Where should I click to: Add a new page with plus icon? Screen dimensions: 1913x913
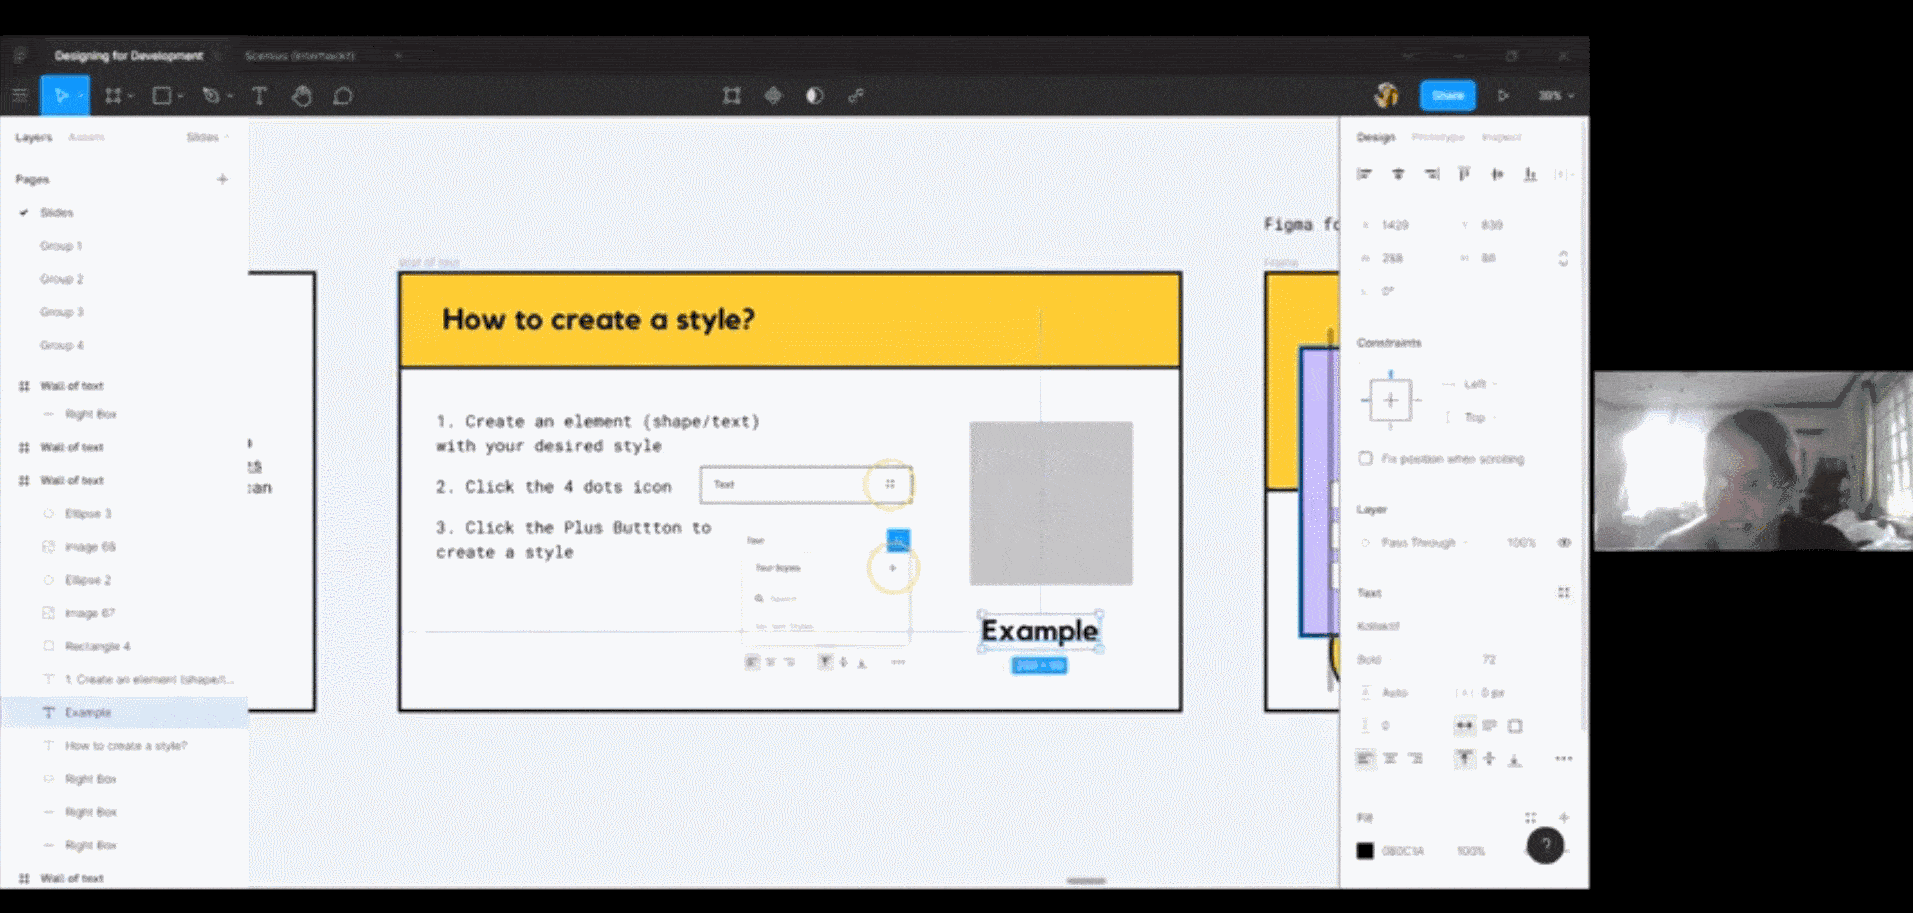[222, 179]
